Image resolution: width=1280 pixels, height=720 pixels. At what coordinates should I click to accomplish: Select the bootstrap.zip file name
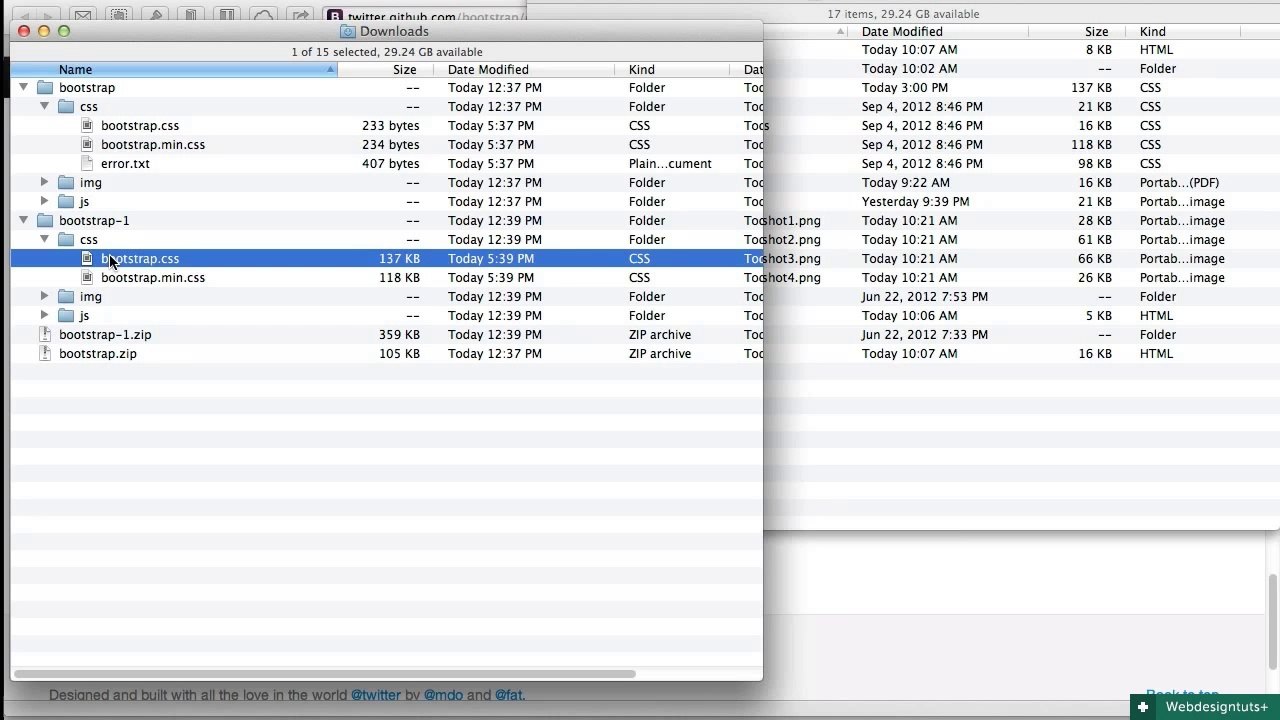(x=98, y=353)
